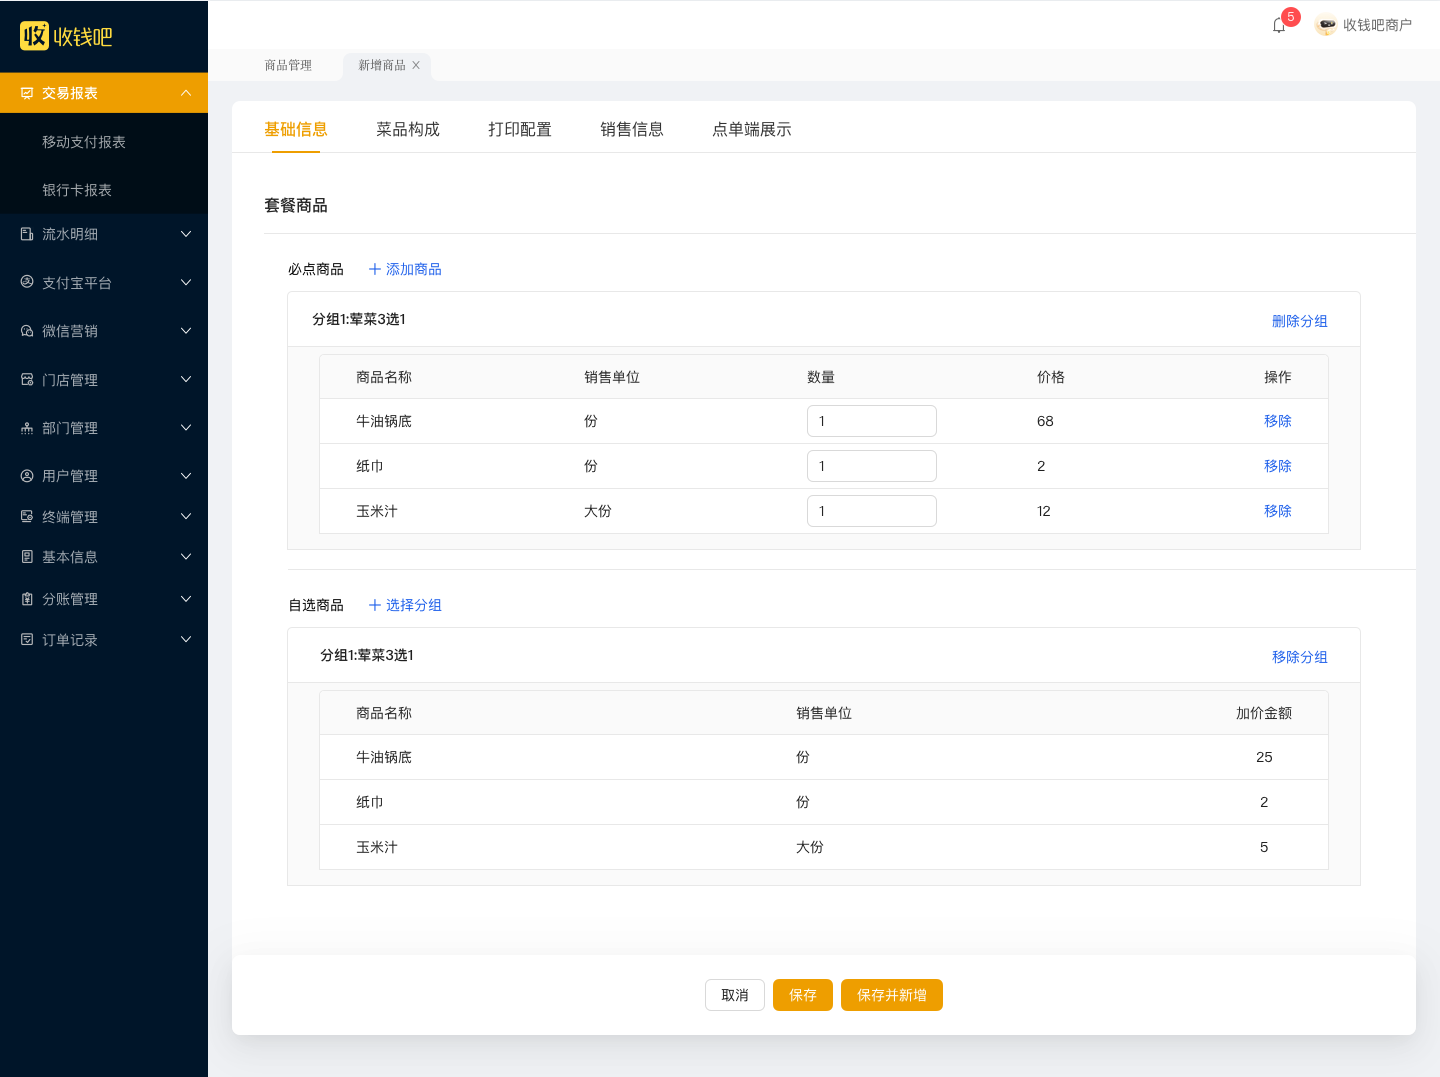This screenshot has height=1077, width=1440.
Task: Click the 分账管理 sidebar icon
Action: (27, 599)
